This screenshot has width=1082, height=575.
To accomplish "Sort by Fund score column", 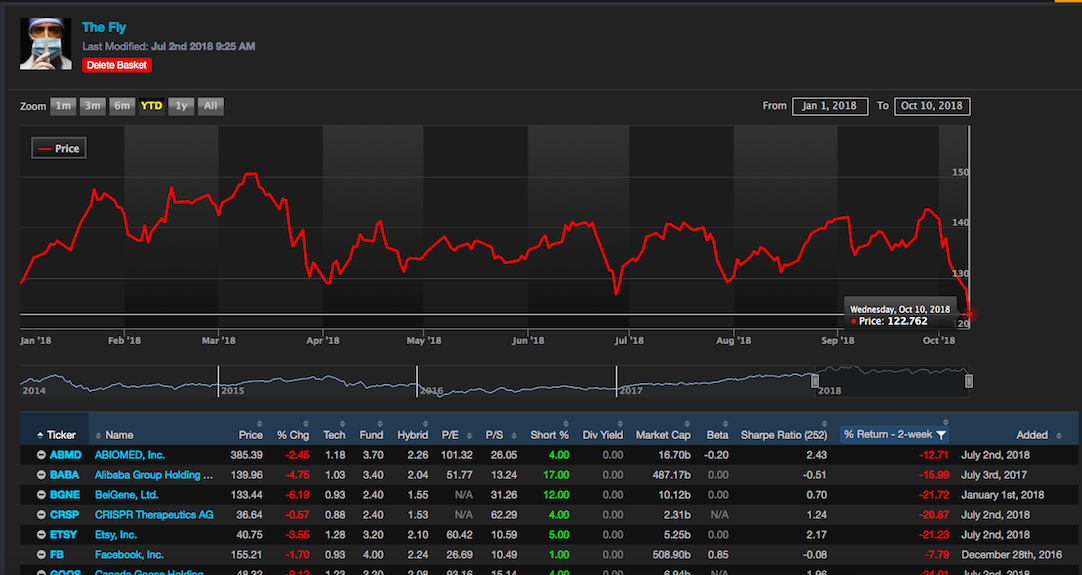I will point(371,435).
